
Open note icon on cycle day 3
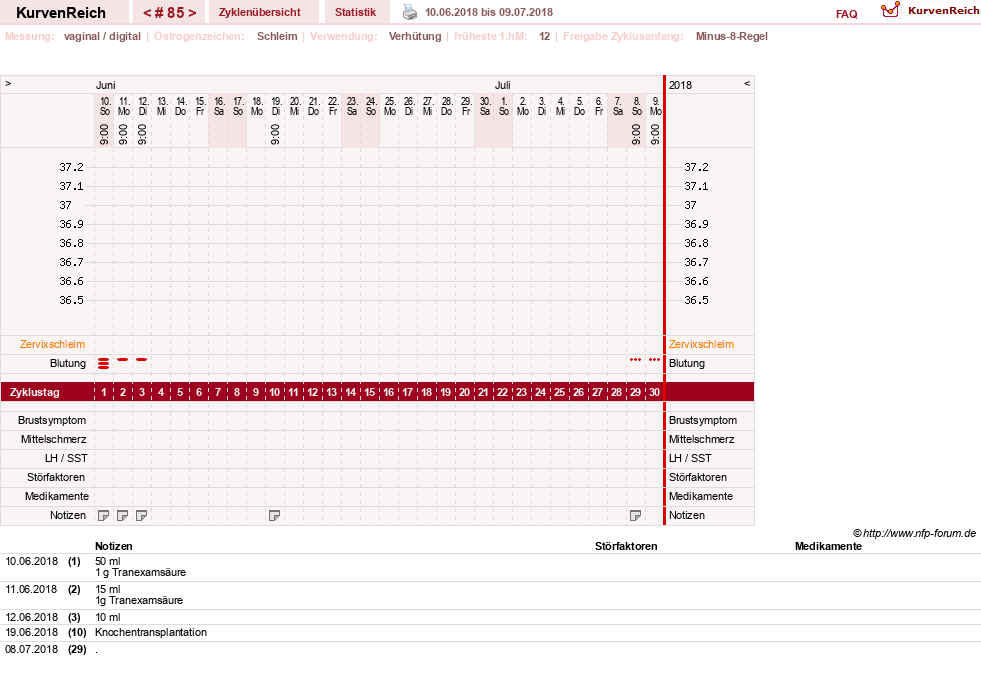tap(141, 515)
